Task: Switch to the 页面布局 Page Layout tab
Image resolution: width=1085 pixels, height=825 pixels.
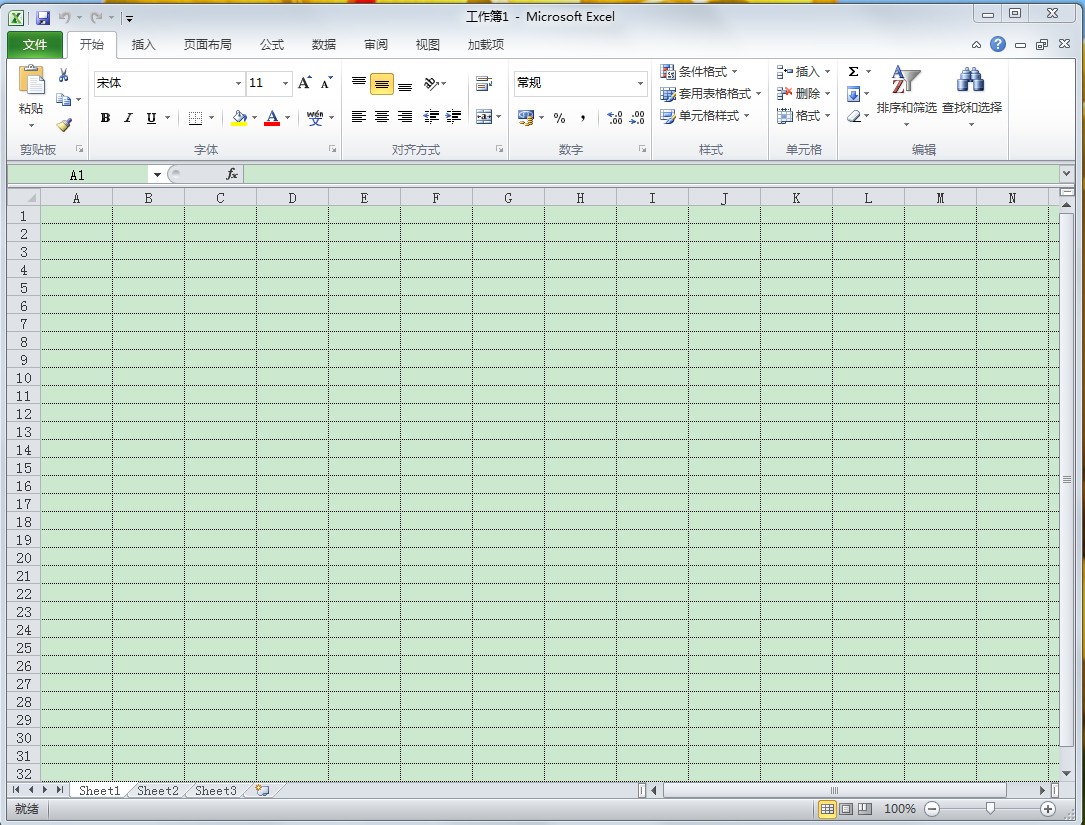Action: pos(208,45)
